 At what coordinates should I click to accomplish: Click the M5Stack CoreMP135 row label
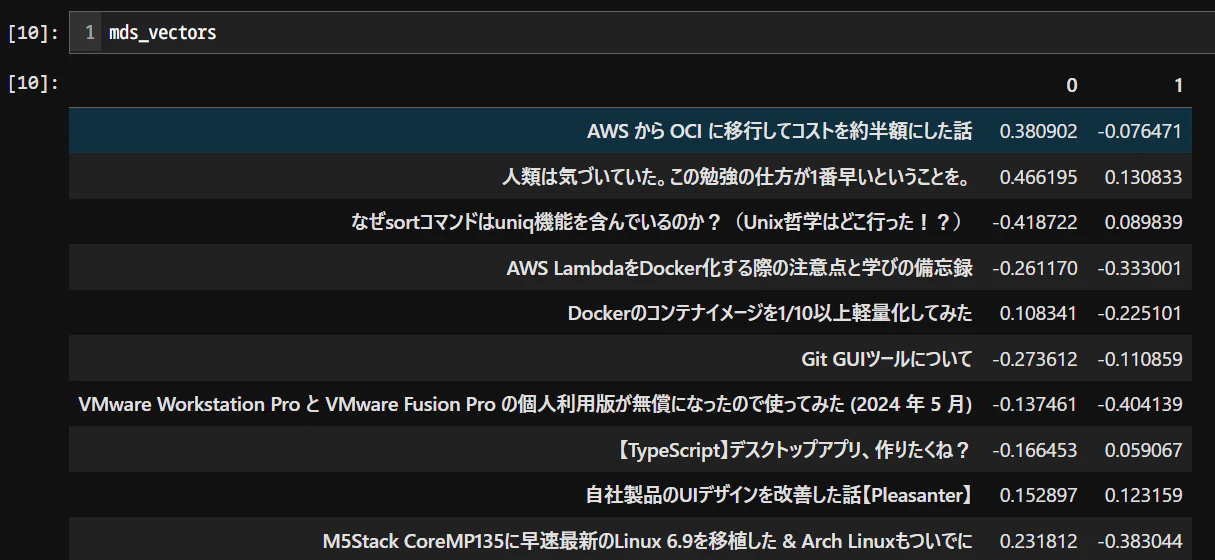[646, 541]
